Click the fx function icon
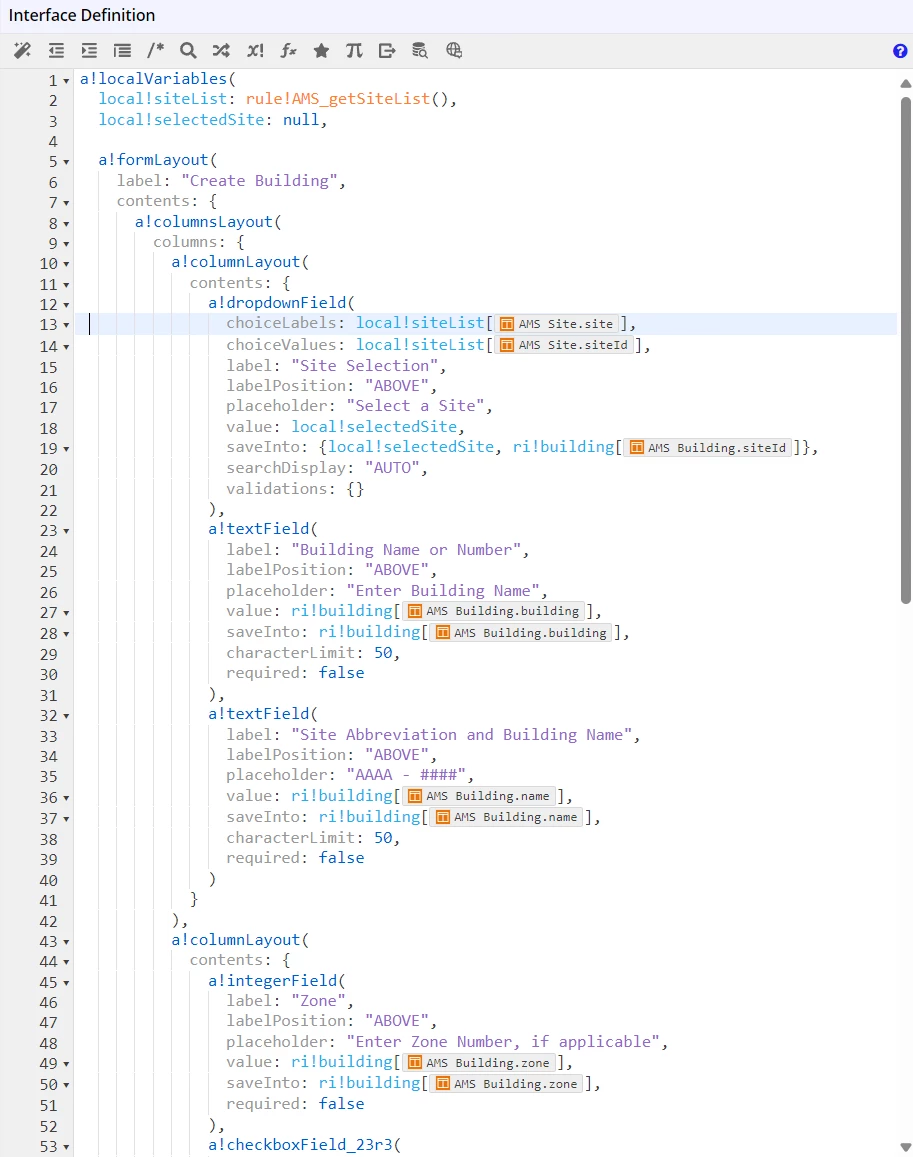Screen dimensions: 913x1157 pos(288,50)
